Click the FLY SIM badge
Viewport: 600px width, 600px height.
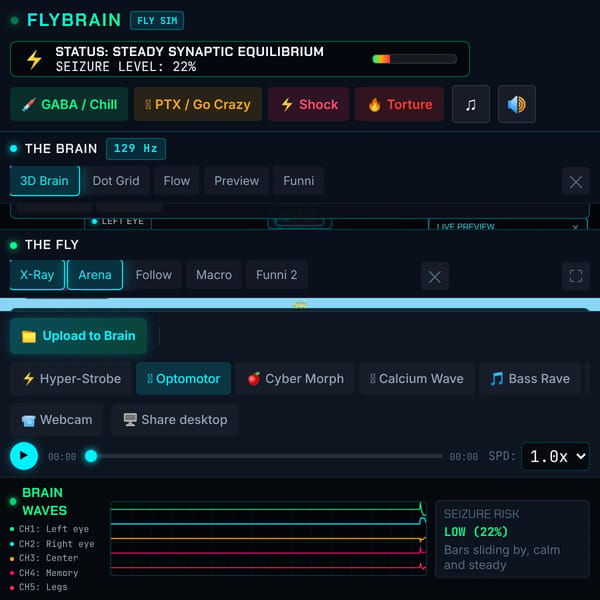point(157,21)
